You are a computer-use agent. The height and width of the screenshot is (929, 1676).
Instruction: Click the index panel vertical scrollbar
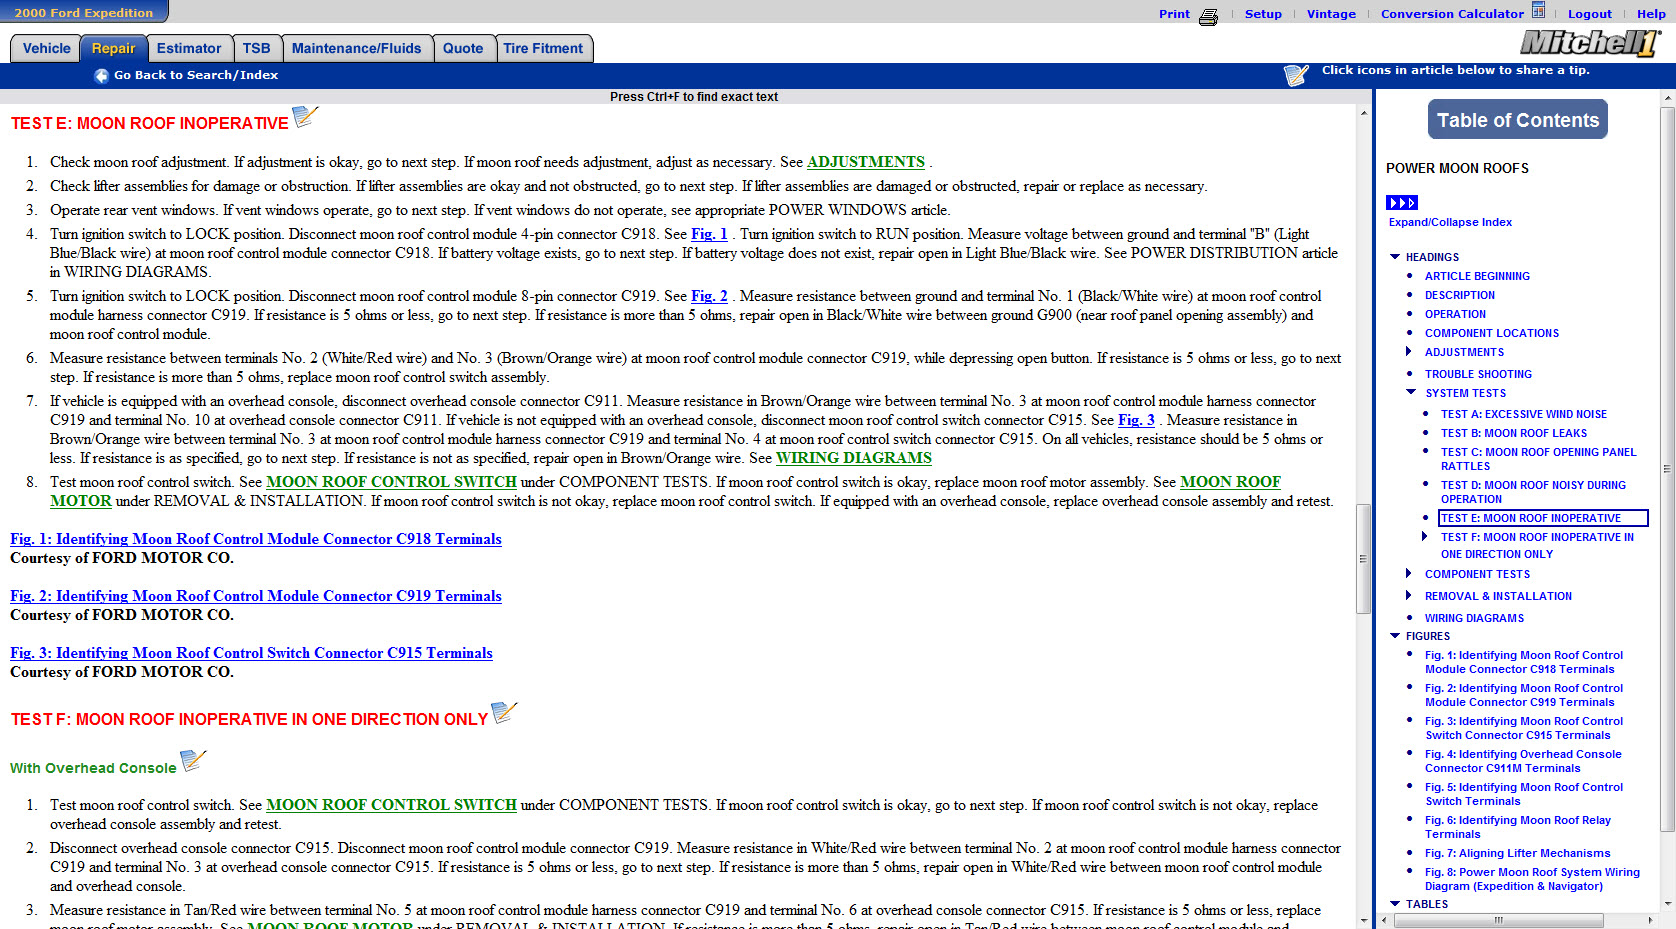click(1667, 469)
